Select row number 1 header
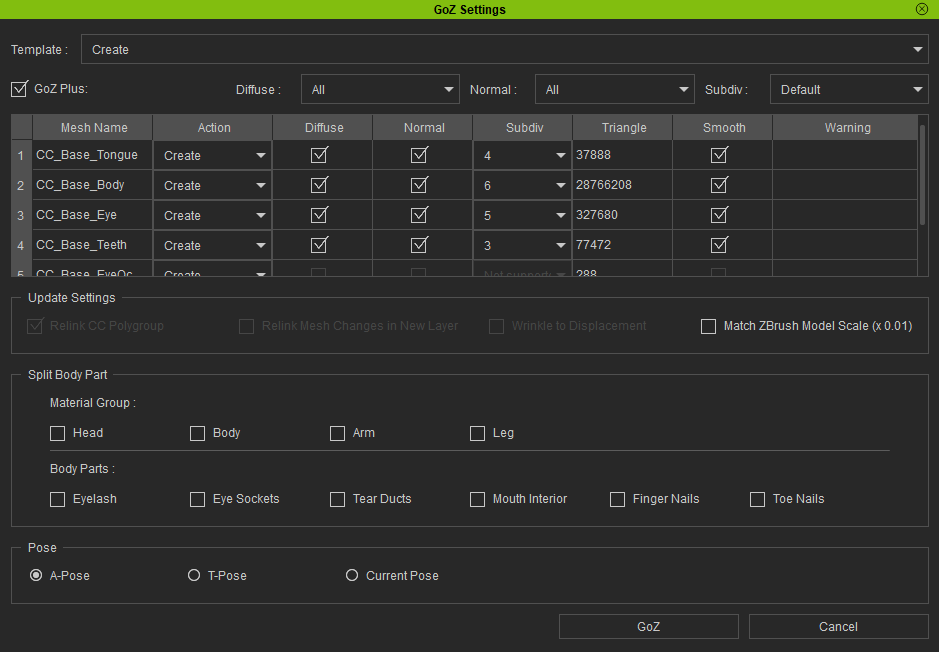The height and width of the screenshot is (652, 939). [x=21, y=156]
